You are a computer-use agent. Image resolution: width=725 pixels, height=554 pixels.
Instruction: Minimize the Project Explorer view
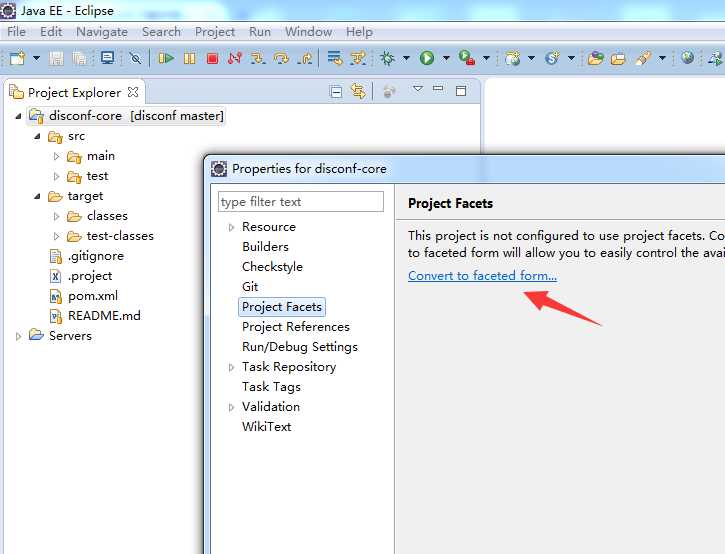point(438,88)
